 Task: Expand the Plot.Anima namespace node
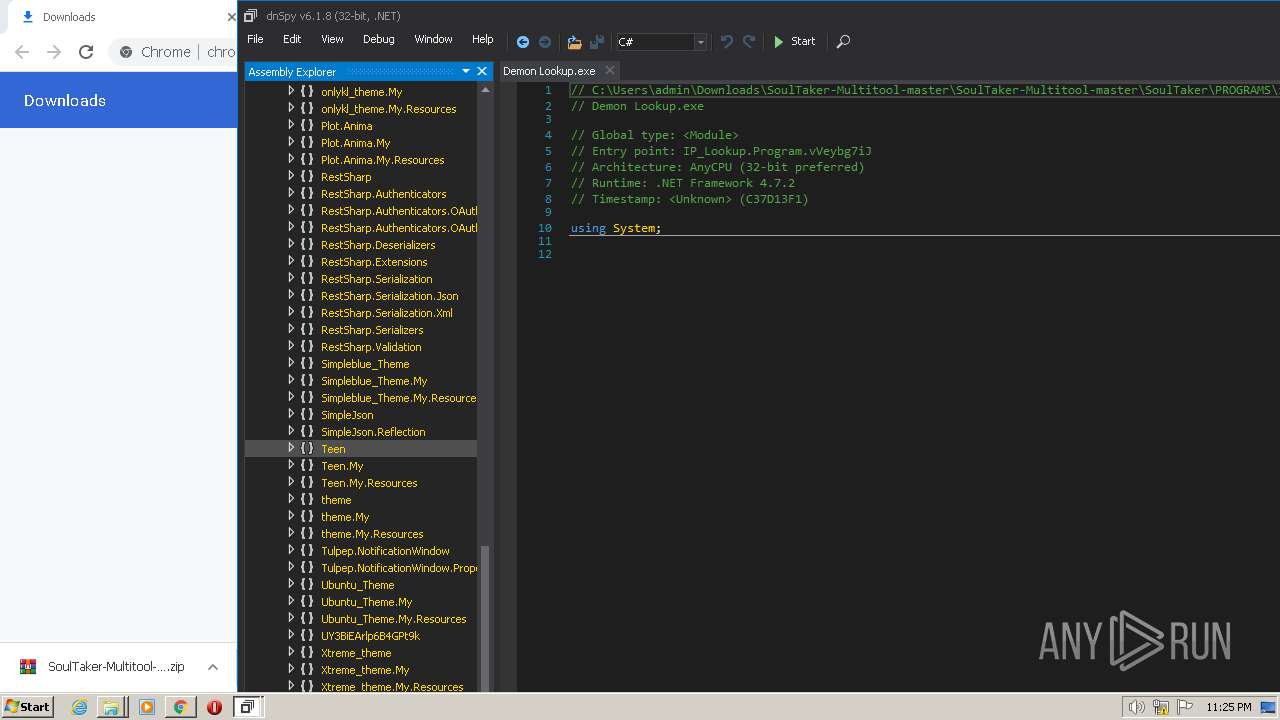[291, 125]
